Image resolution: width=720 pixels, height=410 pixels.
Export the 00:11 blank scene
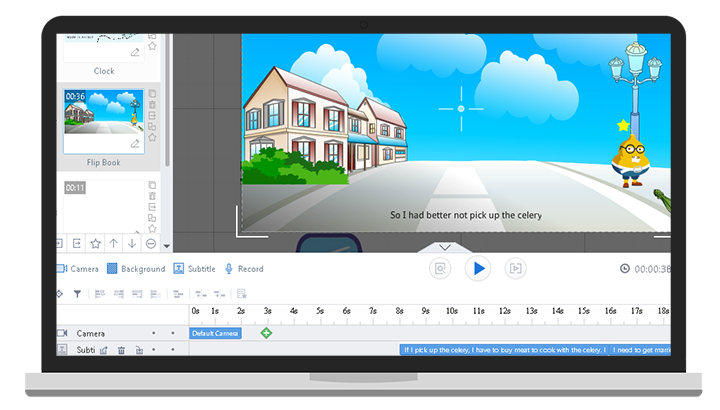pyautogui.click(x=152, y=207)
